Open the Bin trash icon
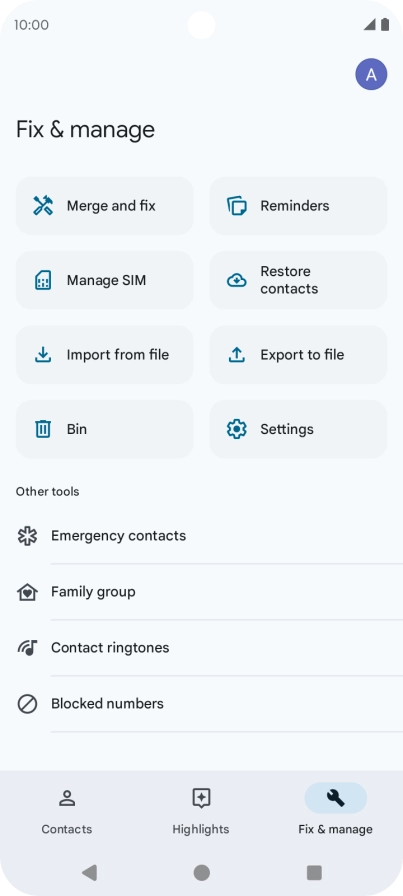This screenshot has height=896, width=403. pyautogui.click(x=43, y=429)
